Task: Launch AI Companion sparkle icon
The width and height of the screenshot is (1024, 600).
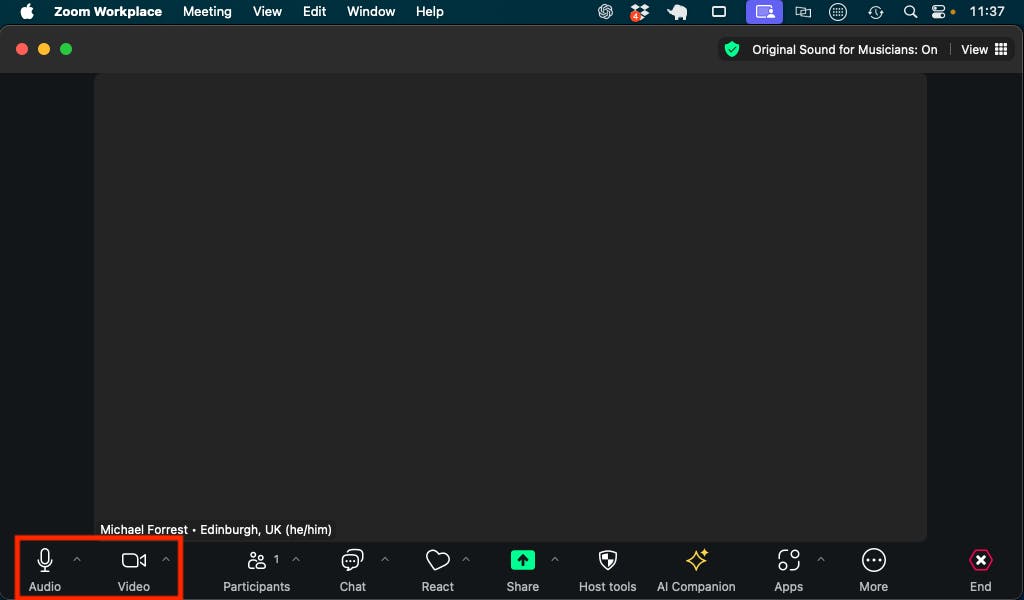Action: click(x=696, y=560)
